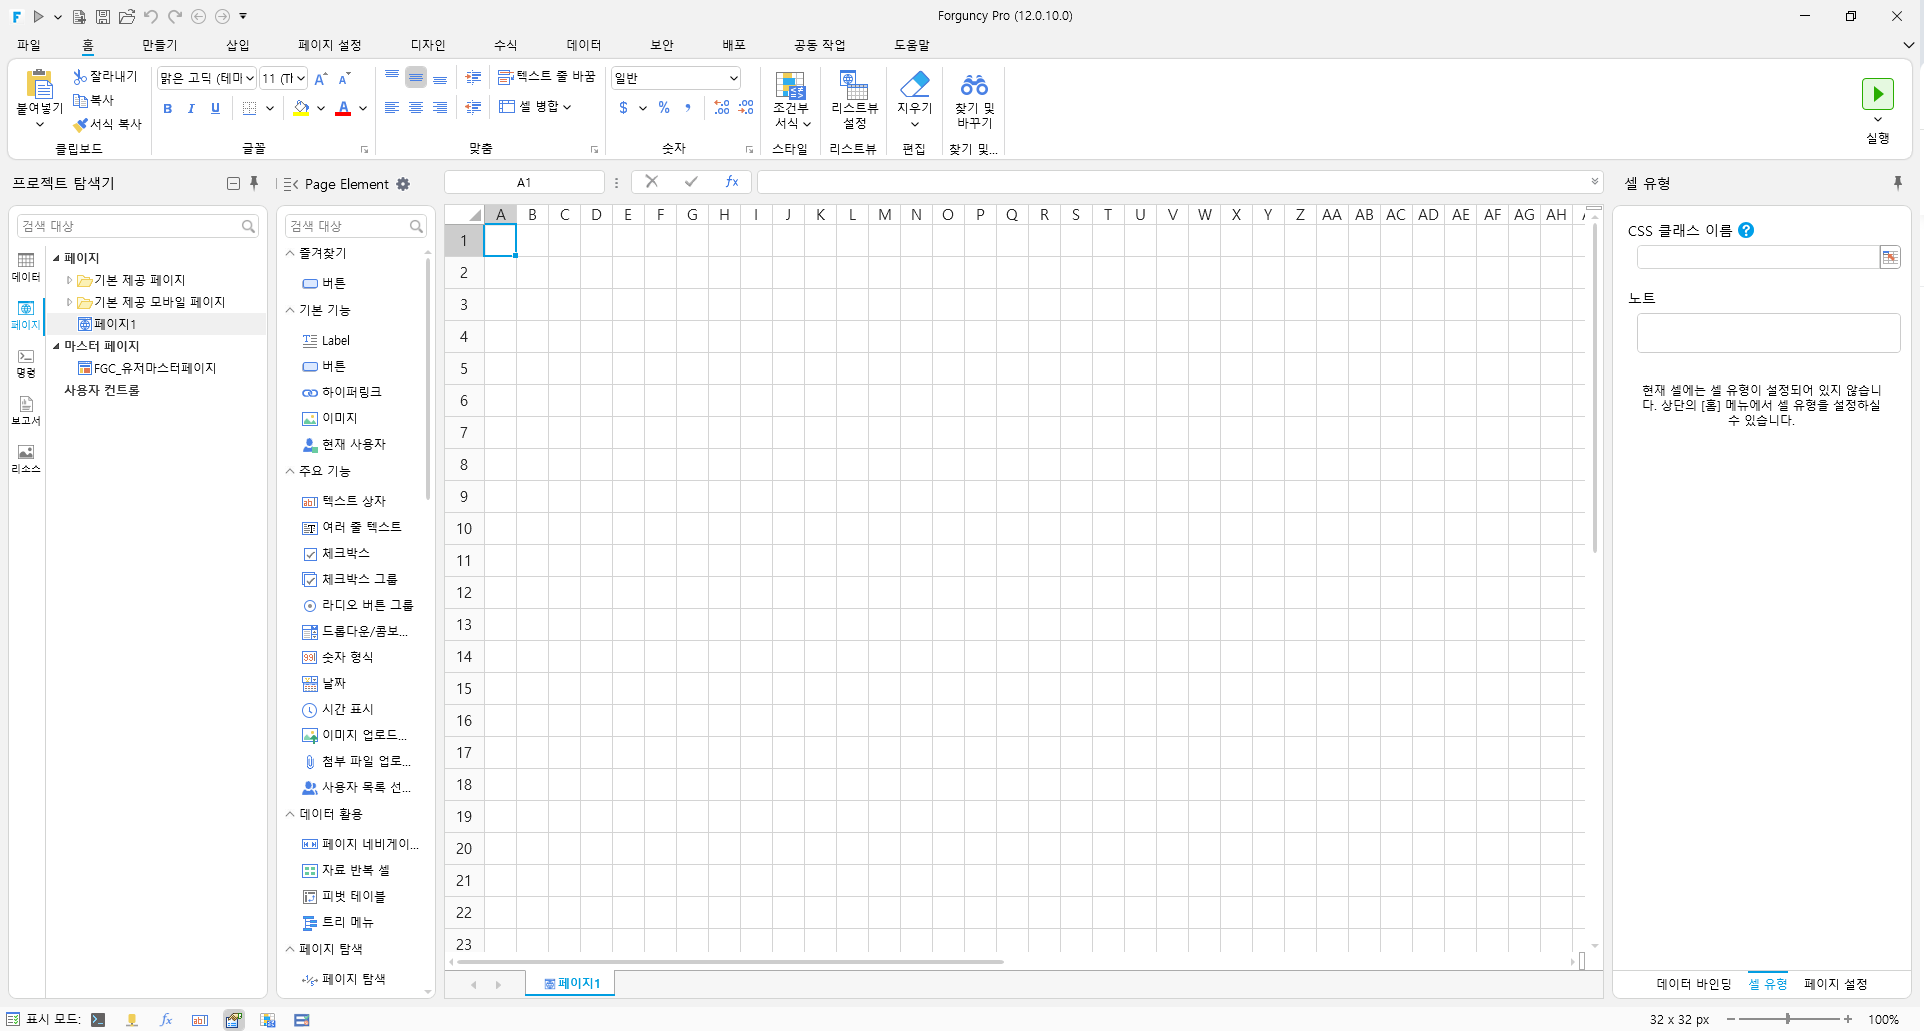Toggle Italic formatting
The height and width of the screenshot is (1031, 1924).
click(x=191, y=108)
